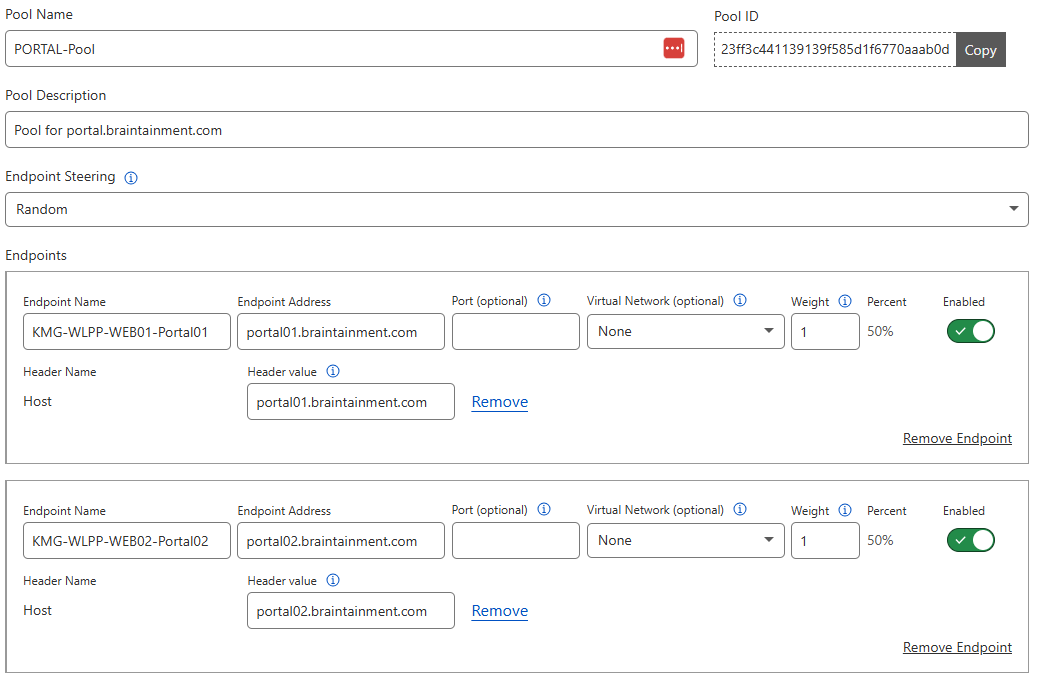Disable the KMG-WLPP-WEB02-Portal02 endpoint toggle
1040x680 pixels.
970,540
